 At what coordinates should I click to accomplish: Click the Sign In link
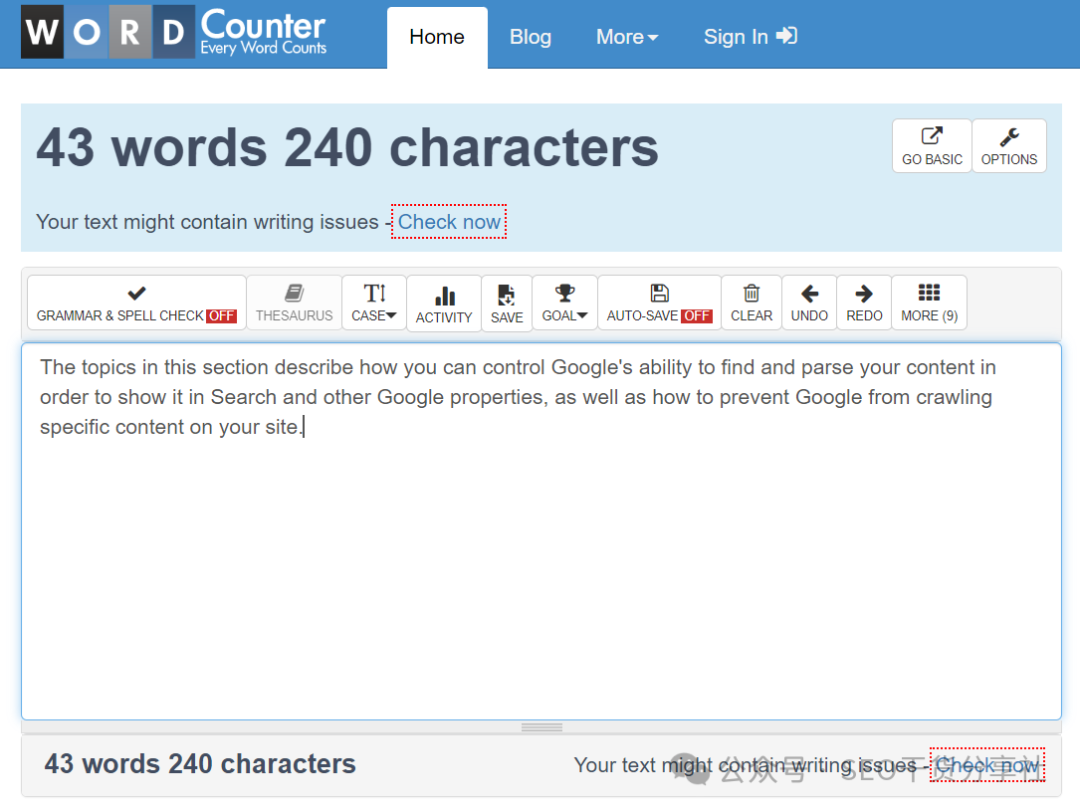[750, 37]
